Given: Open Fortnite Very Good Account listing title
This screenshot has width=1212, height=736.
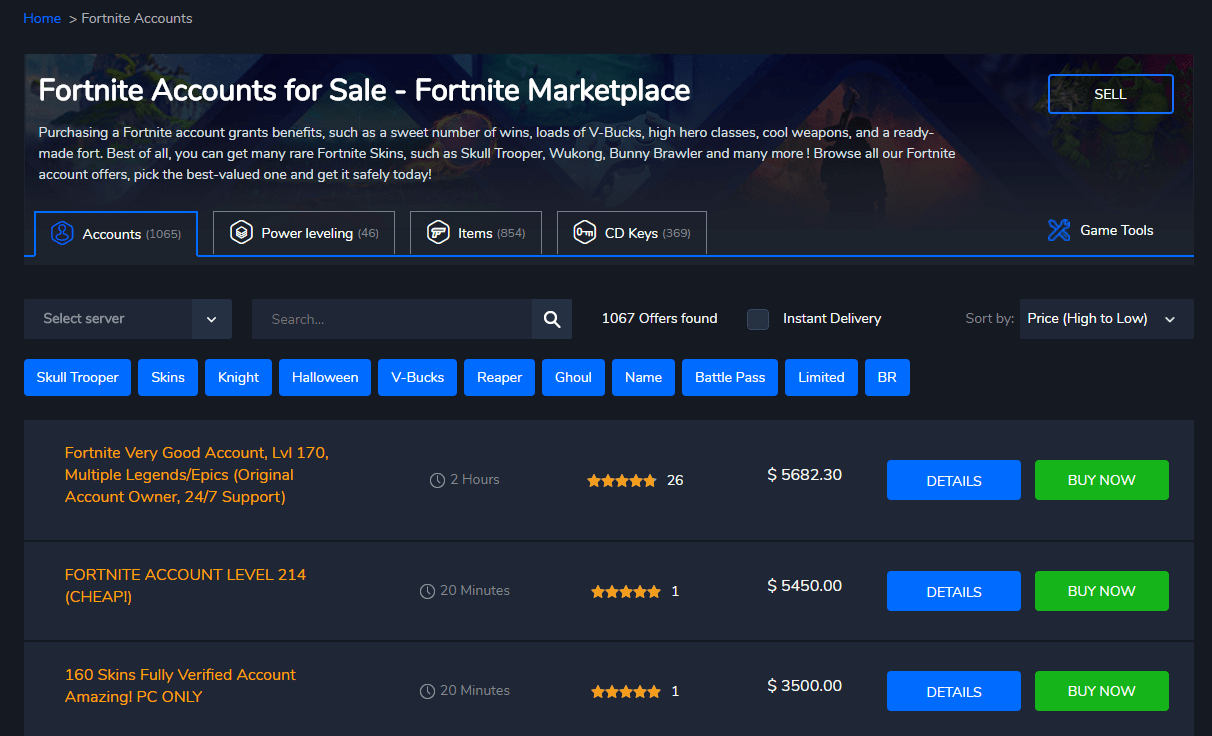Looking at the screenshot, I should coord(197,475).
